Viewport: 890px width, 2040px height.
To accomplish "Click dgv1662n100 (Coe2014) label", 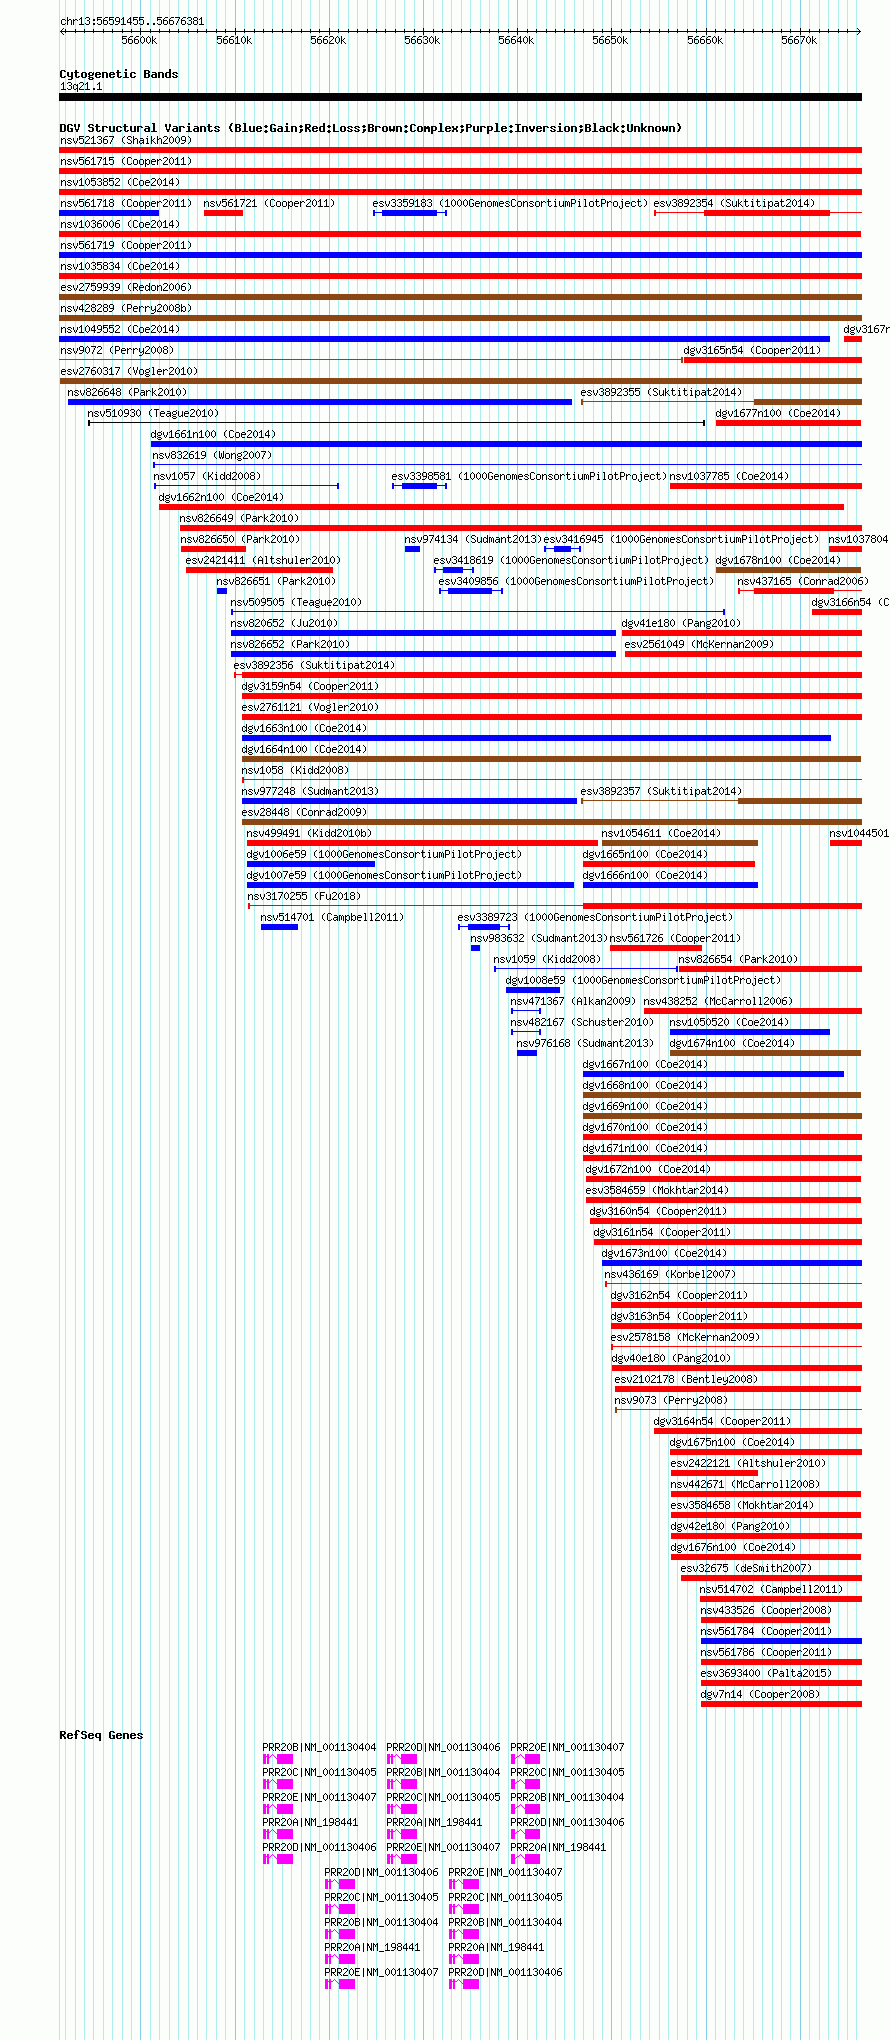I will tap(221, 497).
